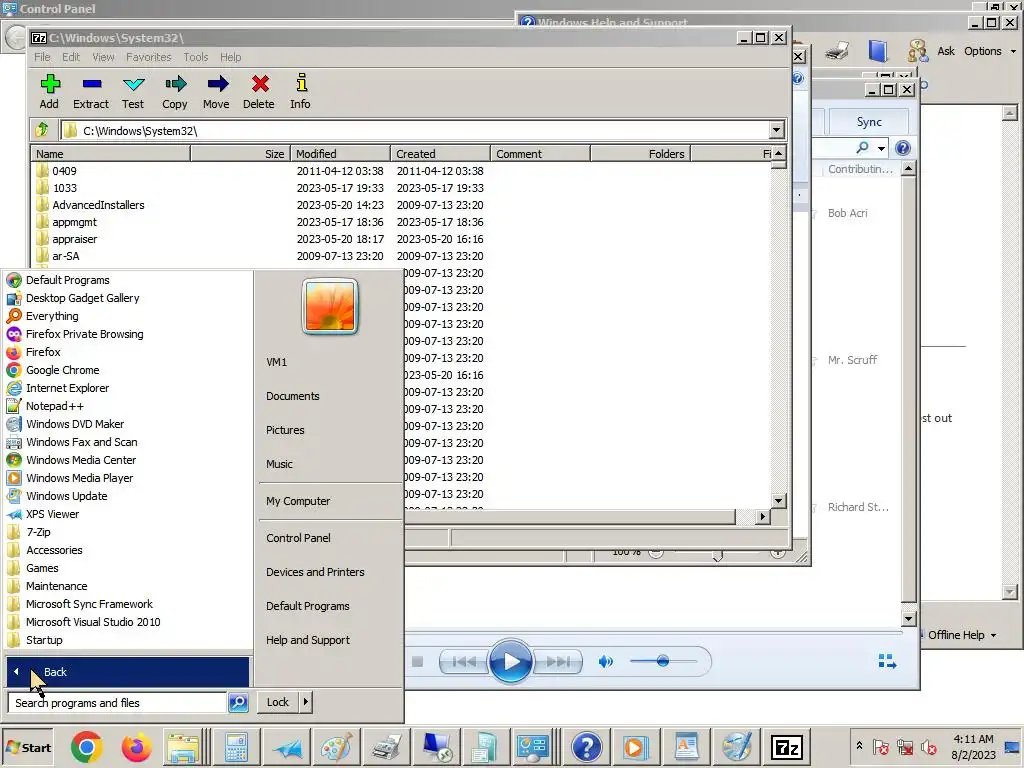Click the Copy toolbar icon in 7-Zip
This screenshot has height=768, width=1024.
click(174, 92)
